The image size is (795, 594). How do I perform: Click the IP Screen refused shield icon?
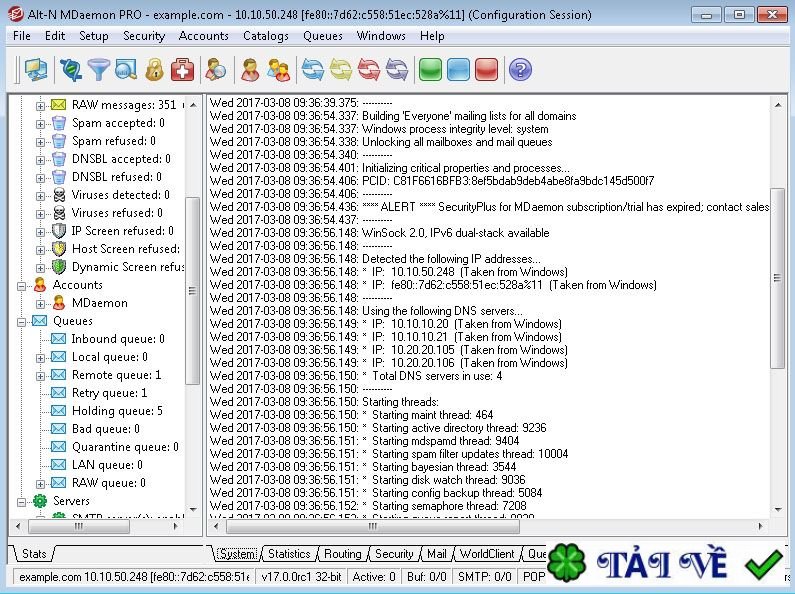[x=59, y=231]
